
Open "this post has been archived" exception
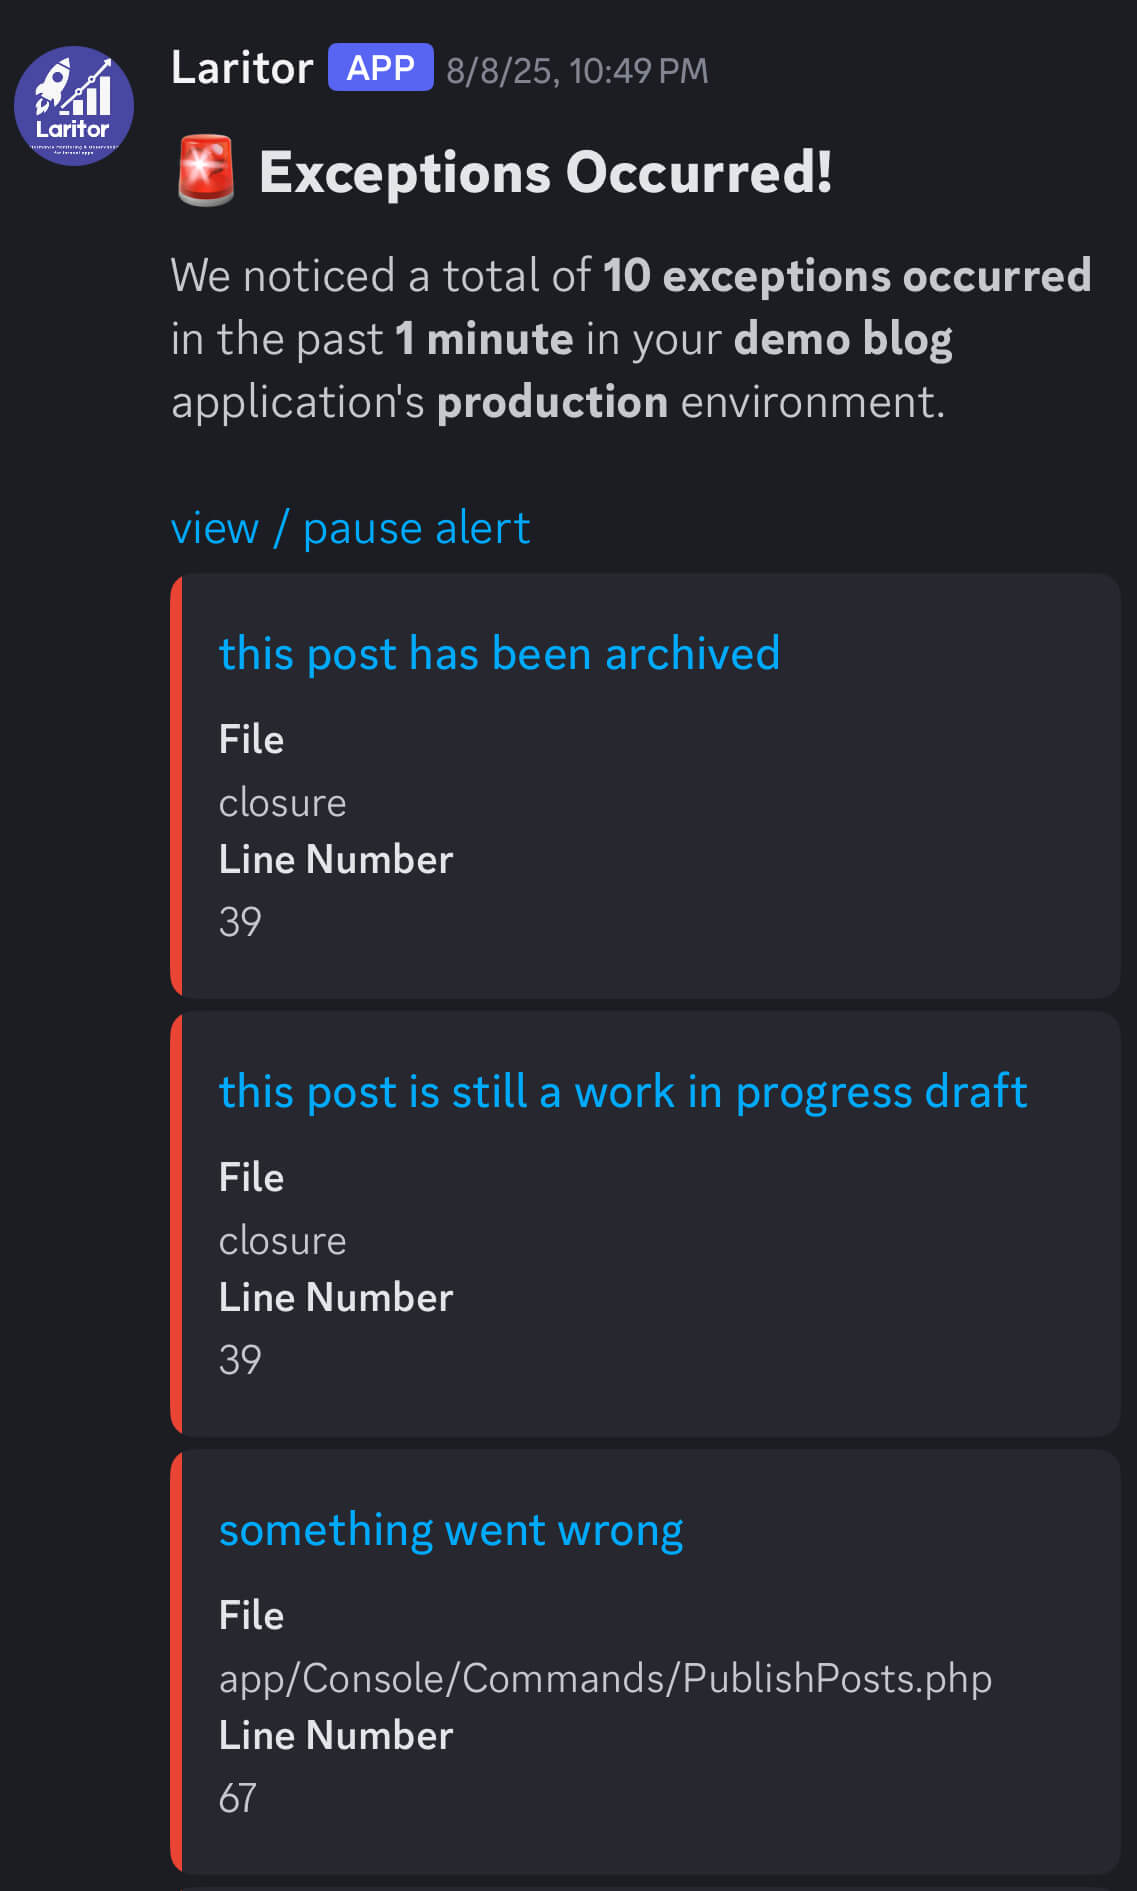499,654
